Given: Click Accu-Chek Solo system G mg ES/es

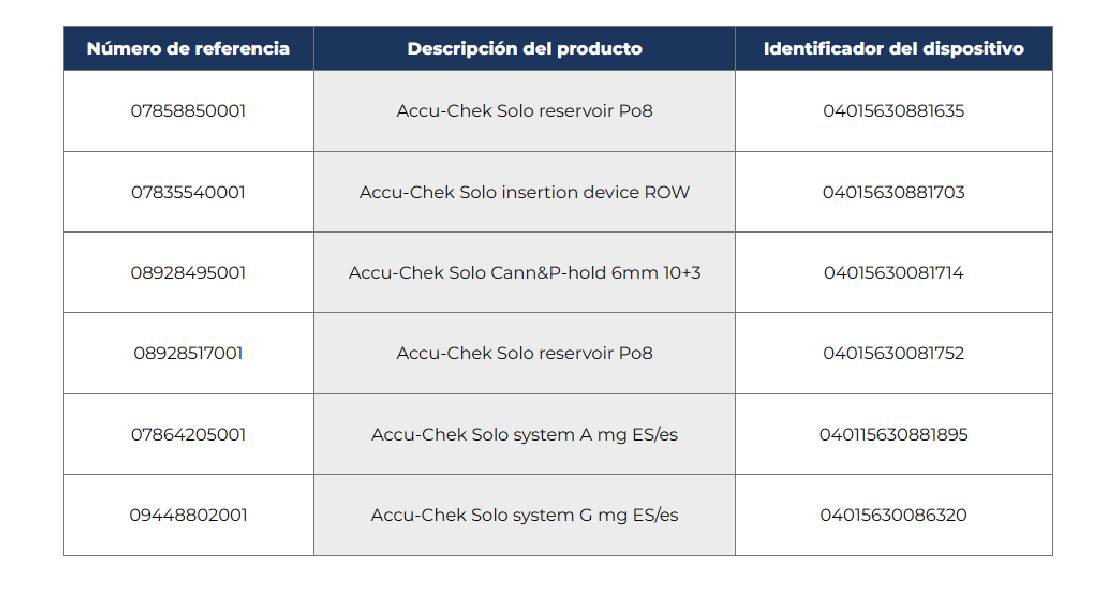Looking at the screenshot, I should [x=525, y=515].
